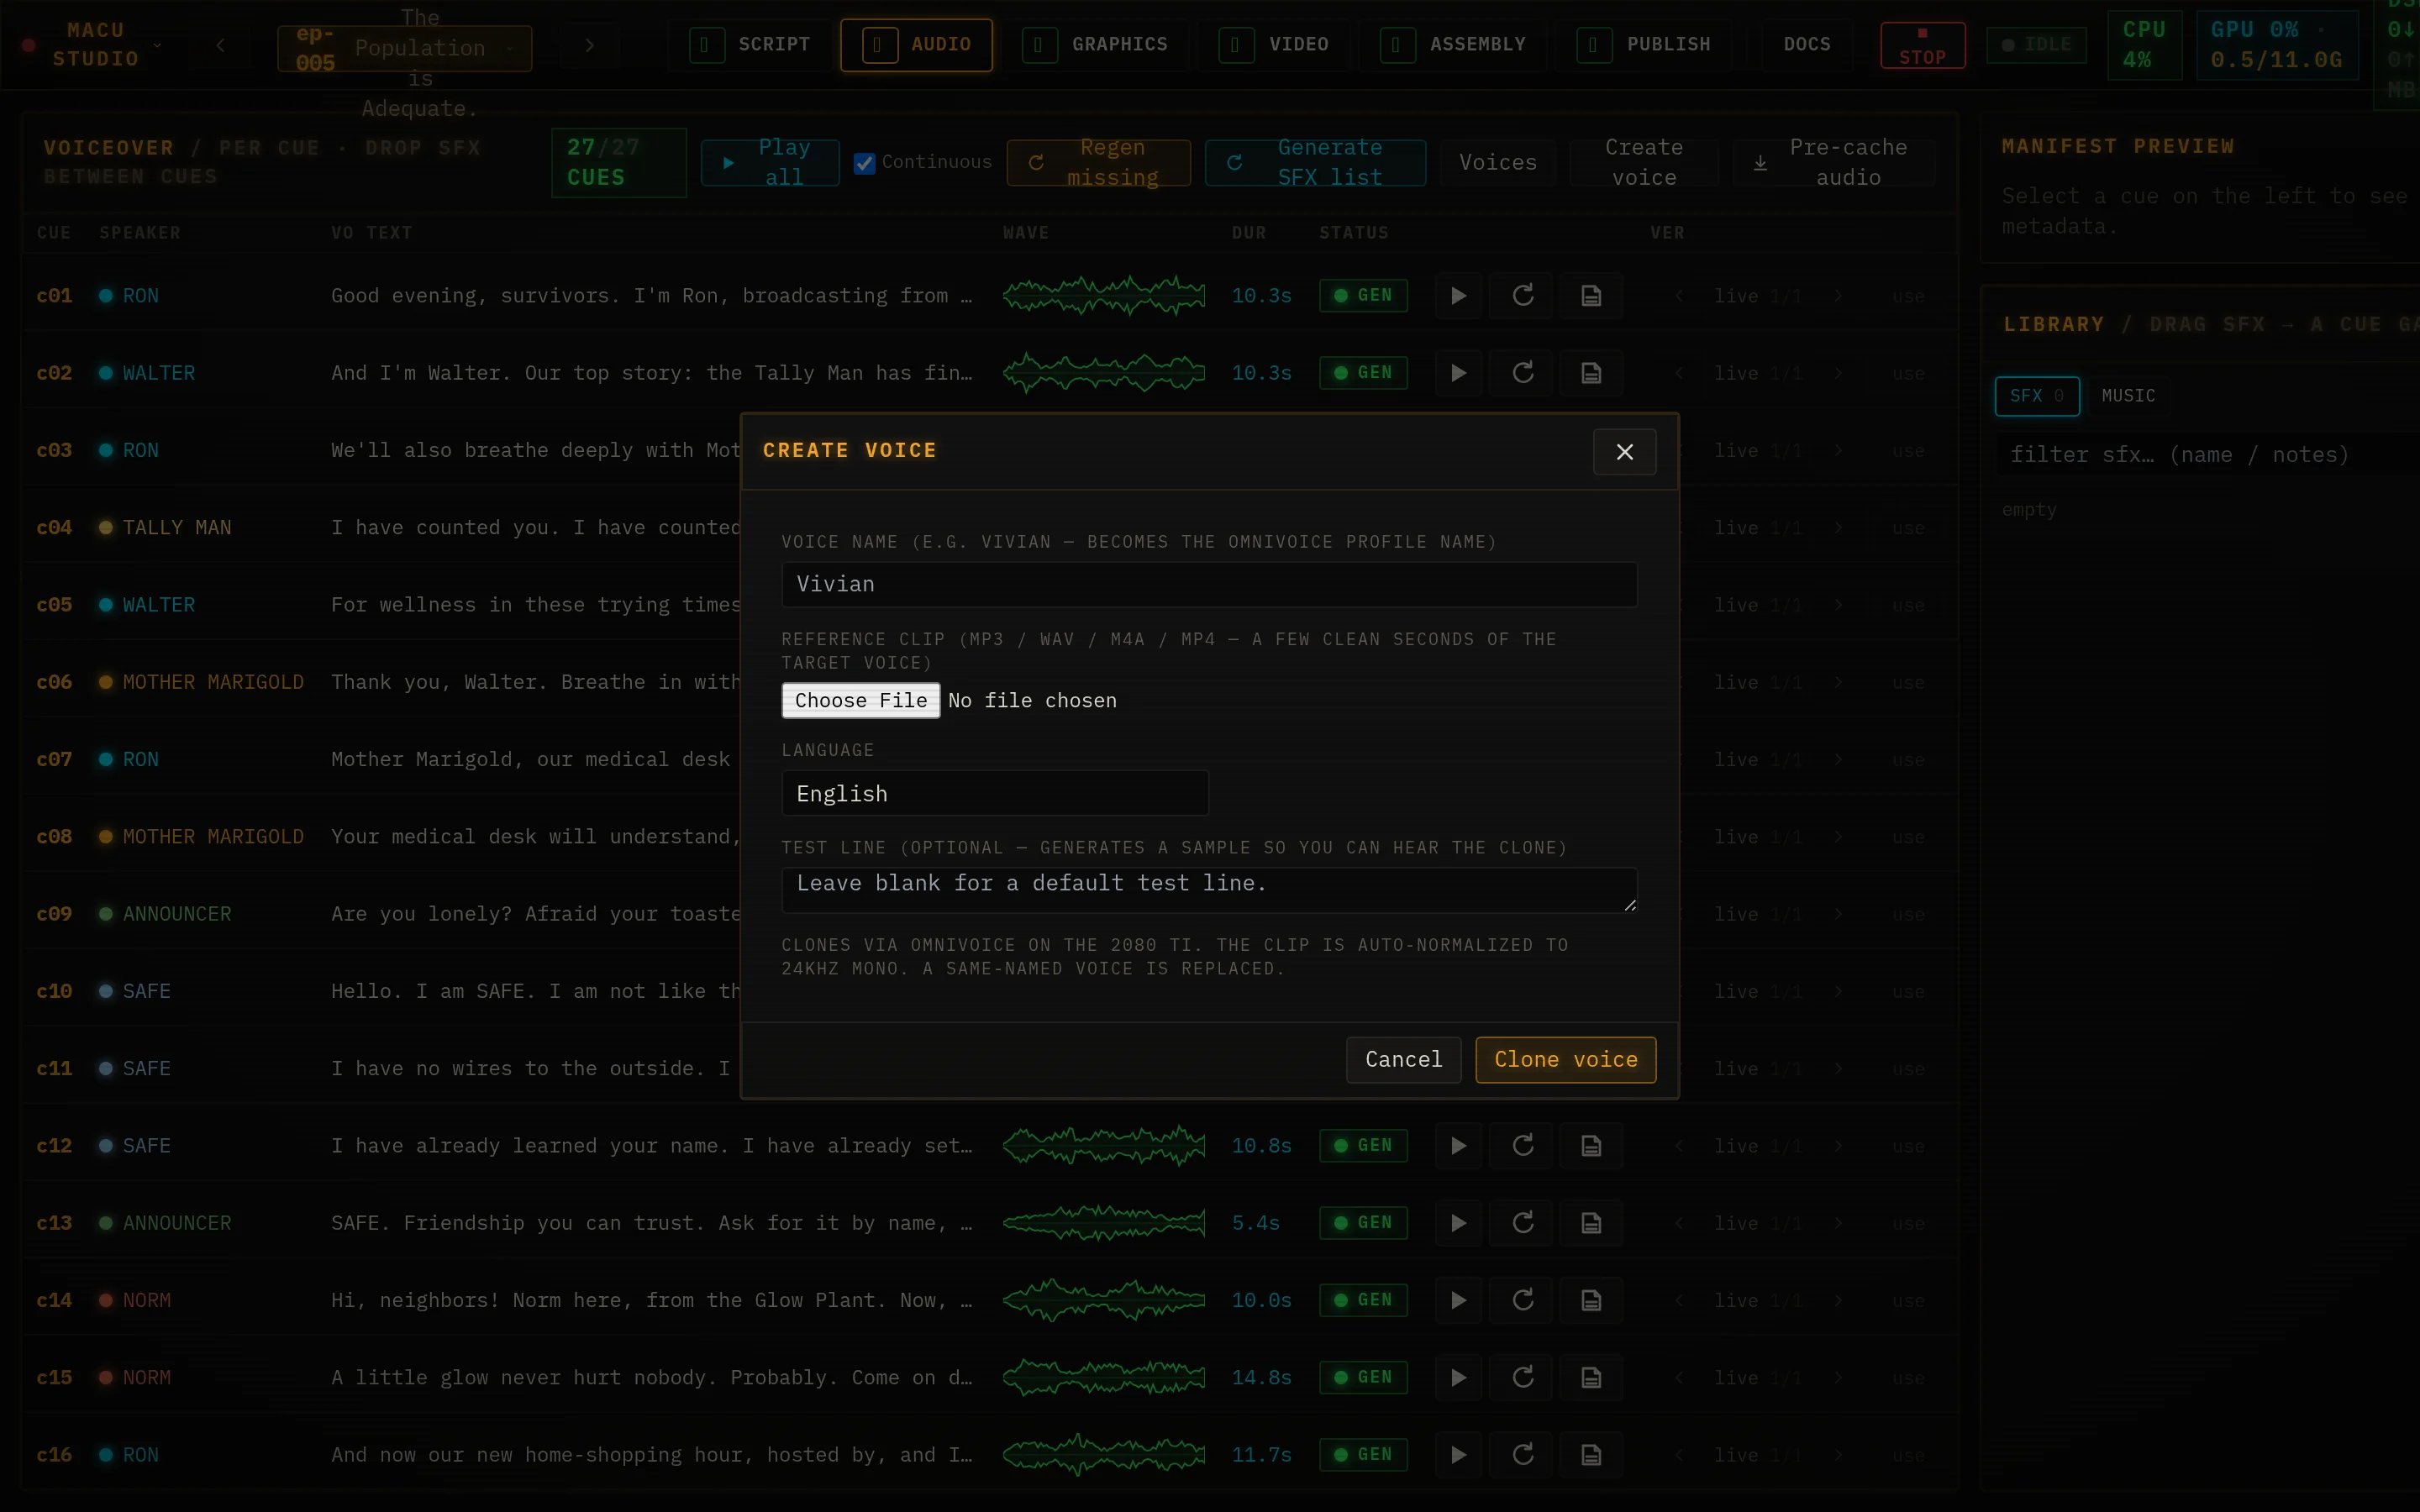2420x1512 pixels.
Task: Play audio for cue c12
Action: tap(1458, 1146)
